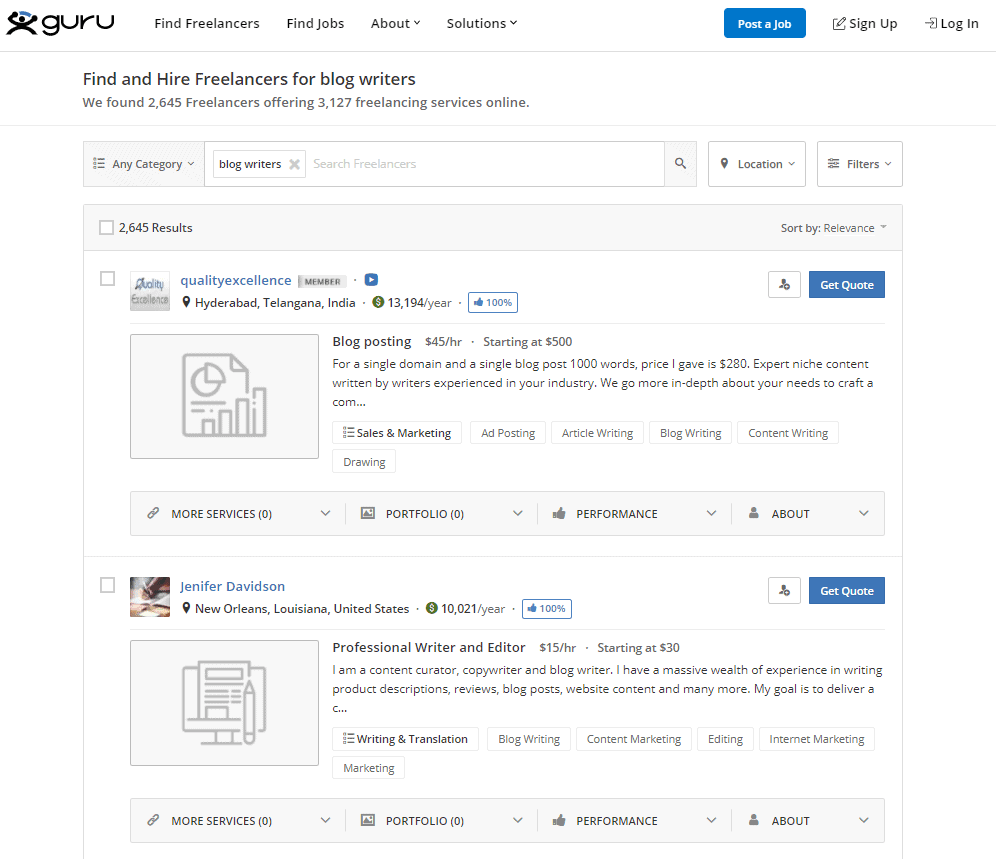
Task: Click the Article Writing skill tag
Action: pos(597,433)
